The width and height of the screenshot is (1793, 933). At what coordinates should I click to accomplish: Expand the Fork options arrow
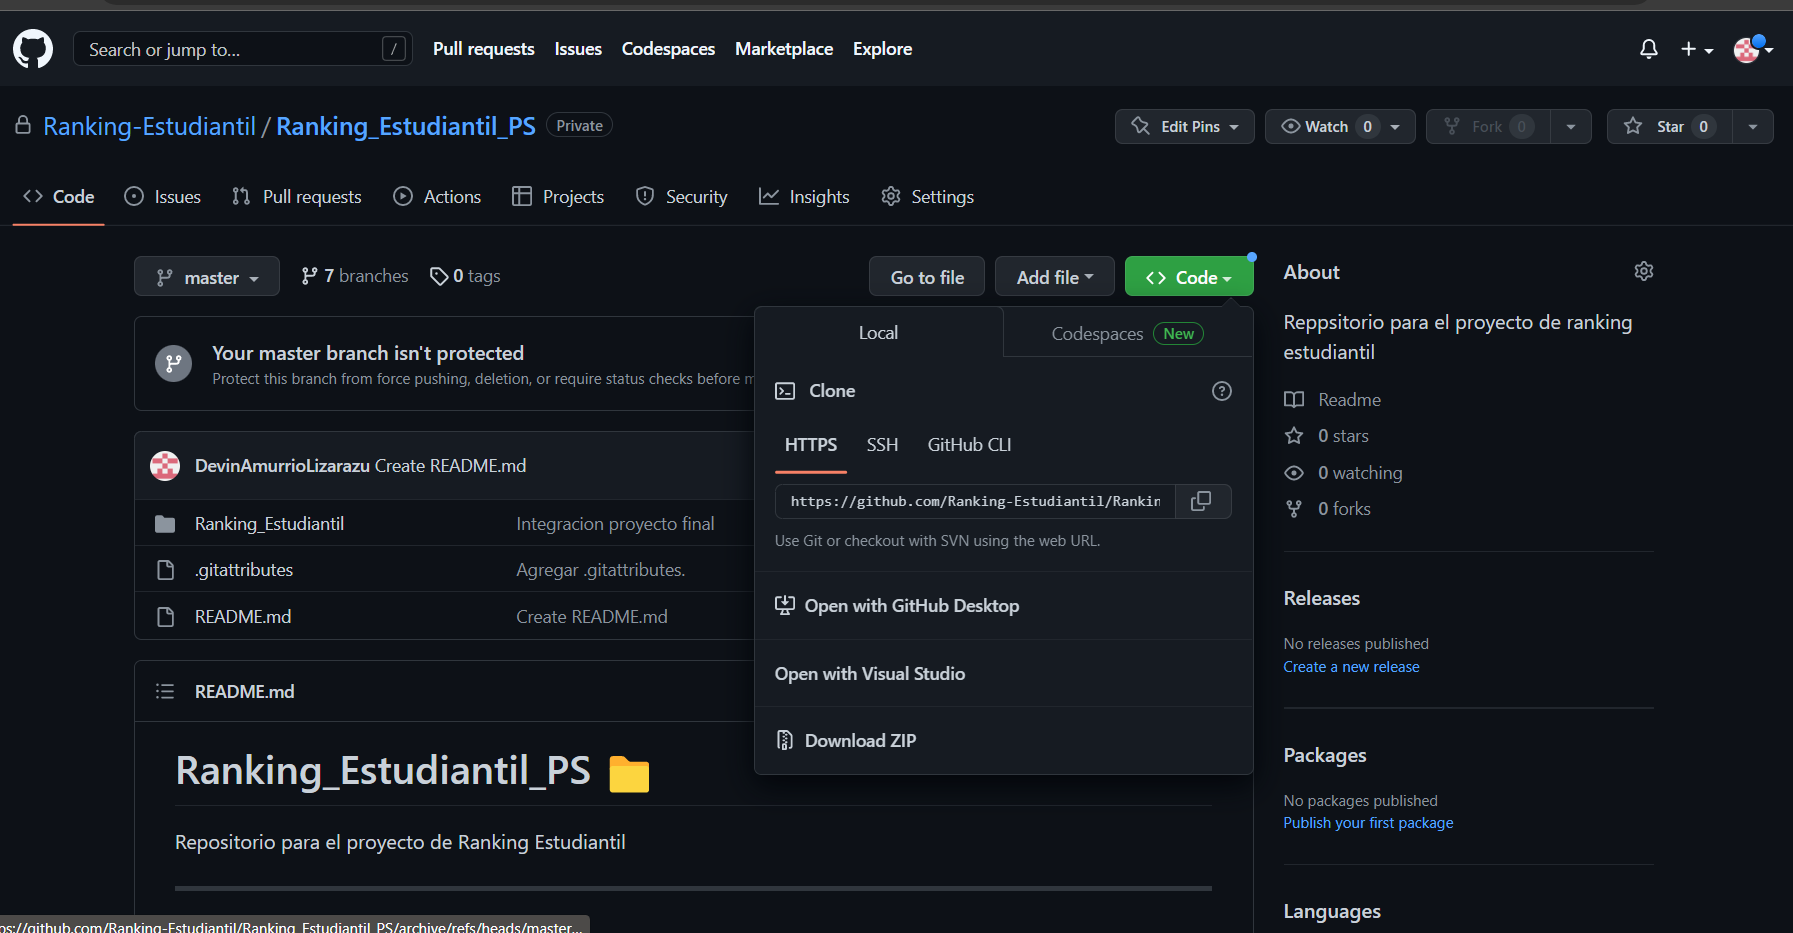tap(1571, 127)
